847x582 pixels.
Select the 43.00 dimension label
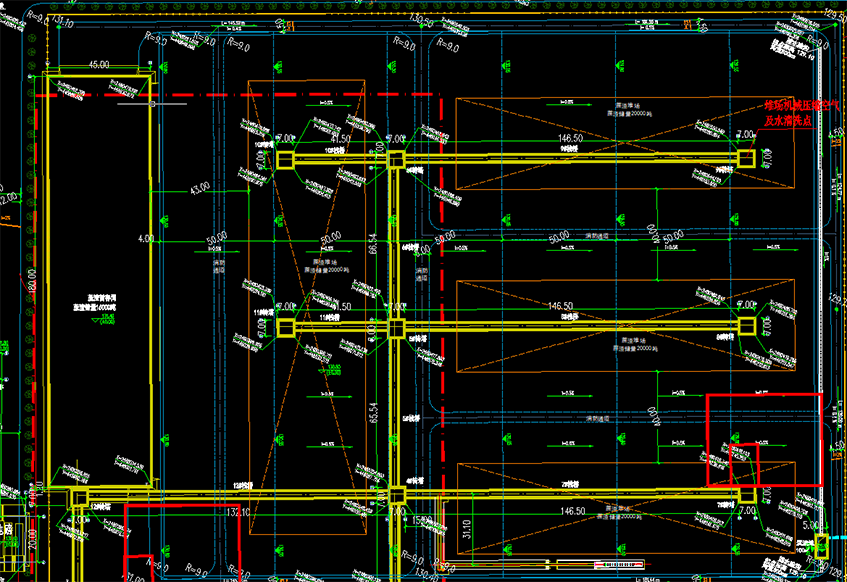200,186
